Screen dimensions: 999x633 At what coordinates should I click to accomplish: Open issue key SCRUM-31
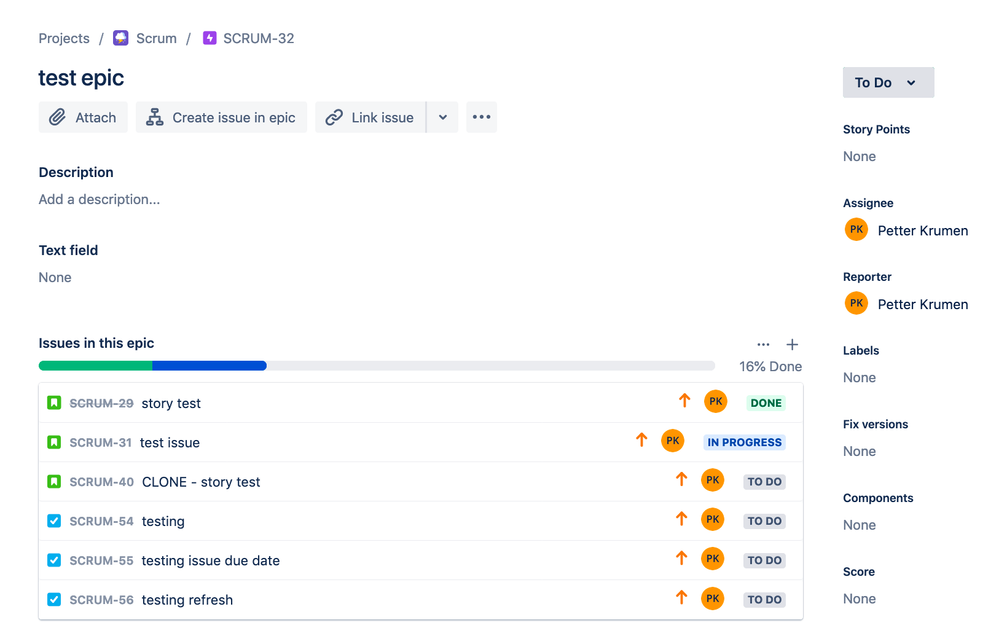tap(101, 443)
